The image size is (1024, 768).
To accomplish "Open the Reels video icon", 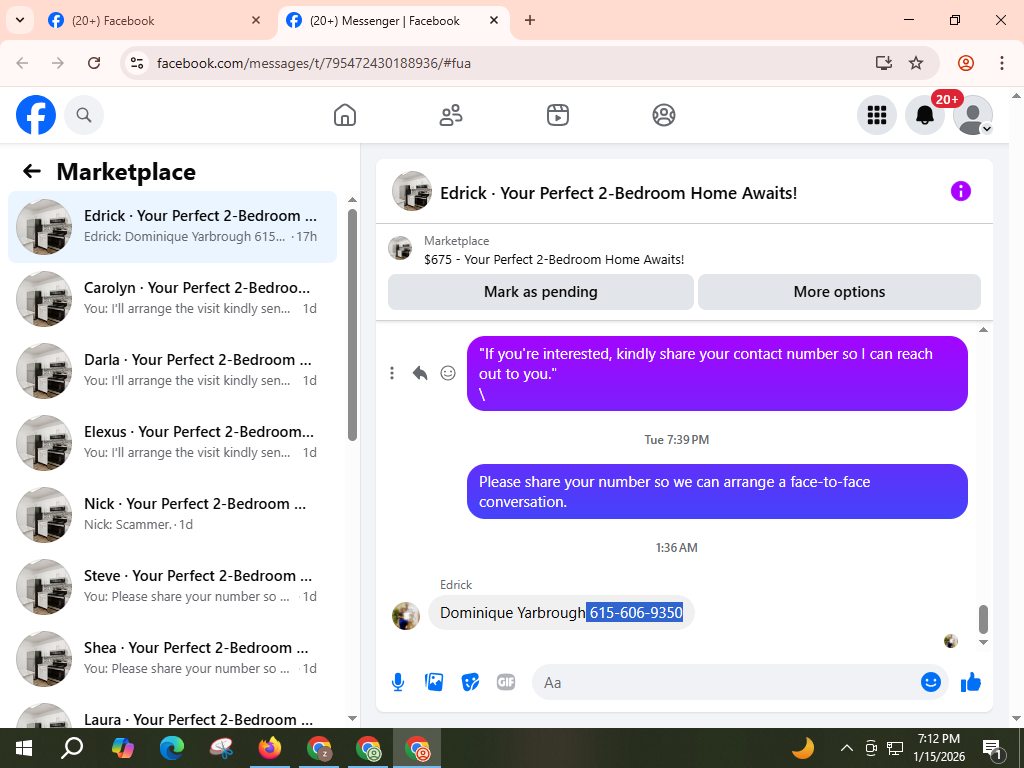I will pyautogui.click(x=558, y=115).
